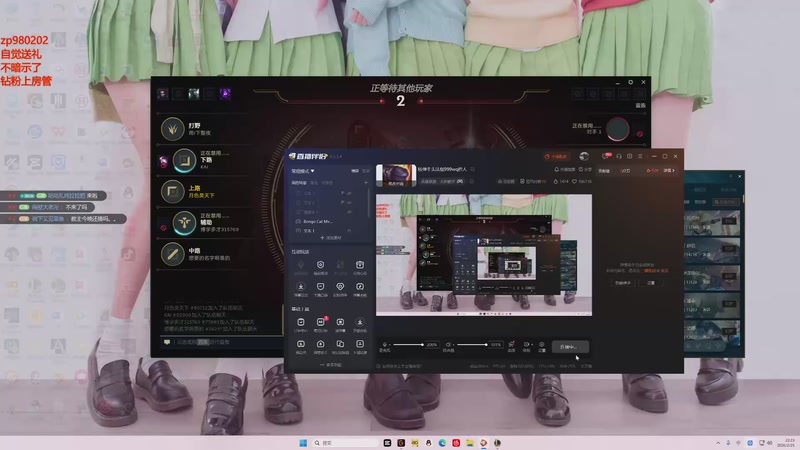This screenshot has height=450, width=800.
Task: Open Windows Start menu
Action: (303, 443)
